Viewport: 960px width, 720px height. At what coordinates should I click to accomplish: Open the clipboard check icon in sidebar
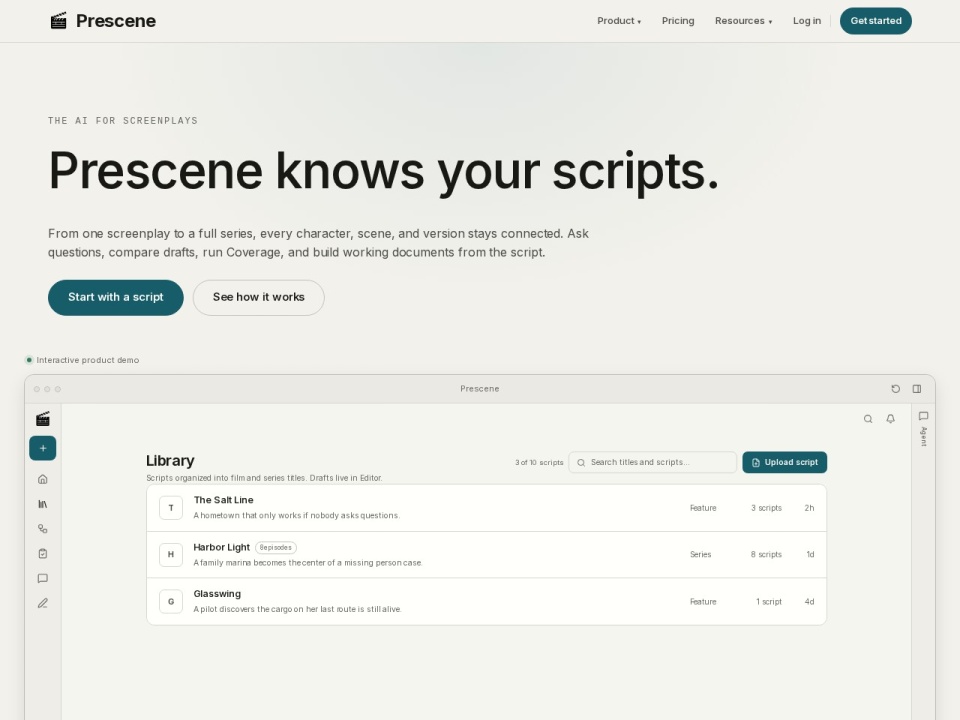[43, 553]
